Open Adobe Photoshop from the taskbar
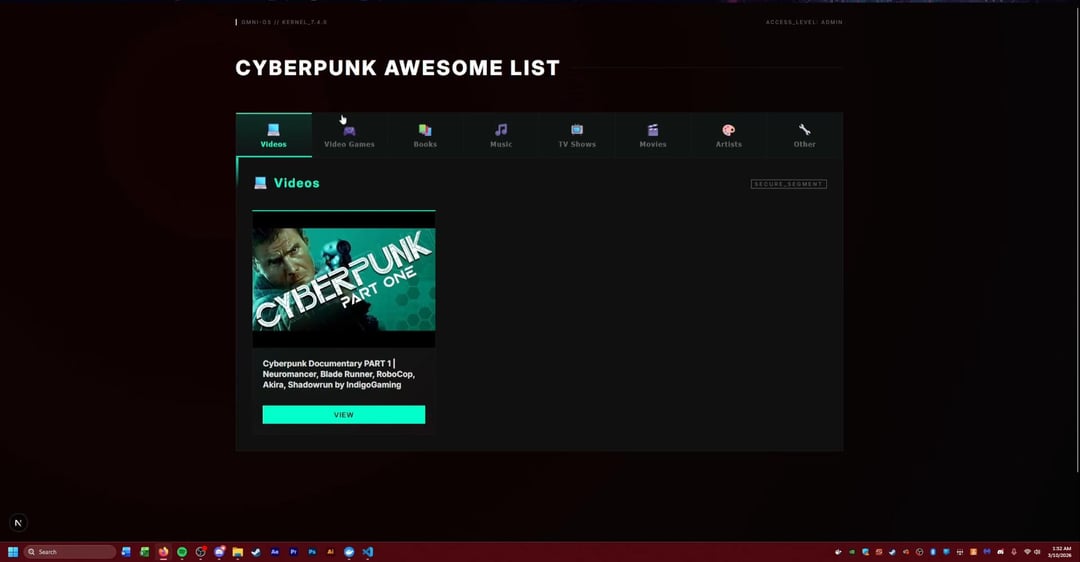This screenshot has height=562, width=1080. coord(312,552)
